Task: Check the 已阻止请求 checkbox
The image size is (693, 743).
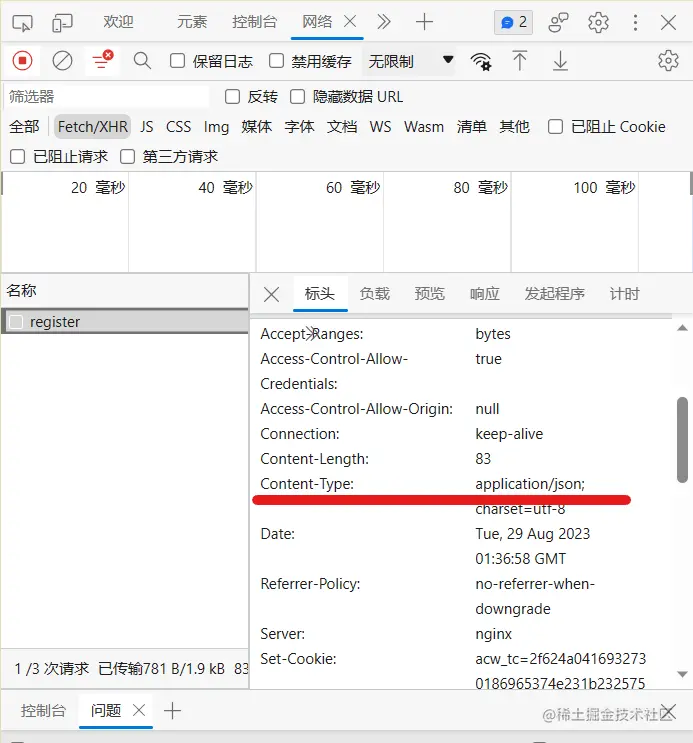Action: point(18,156)
